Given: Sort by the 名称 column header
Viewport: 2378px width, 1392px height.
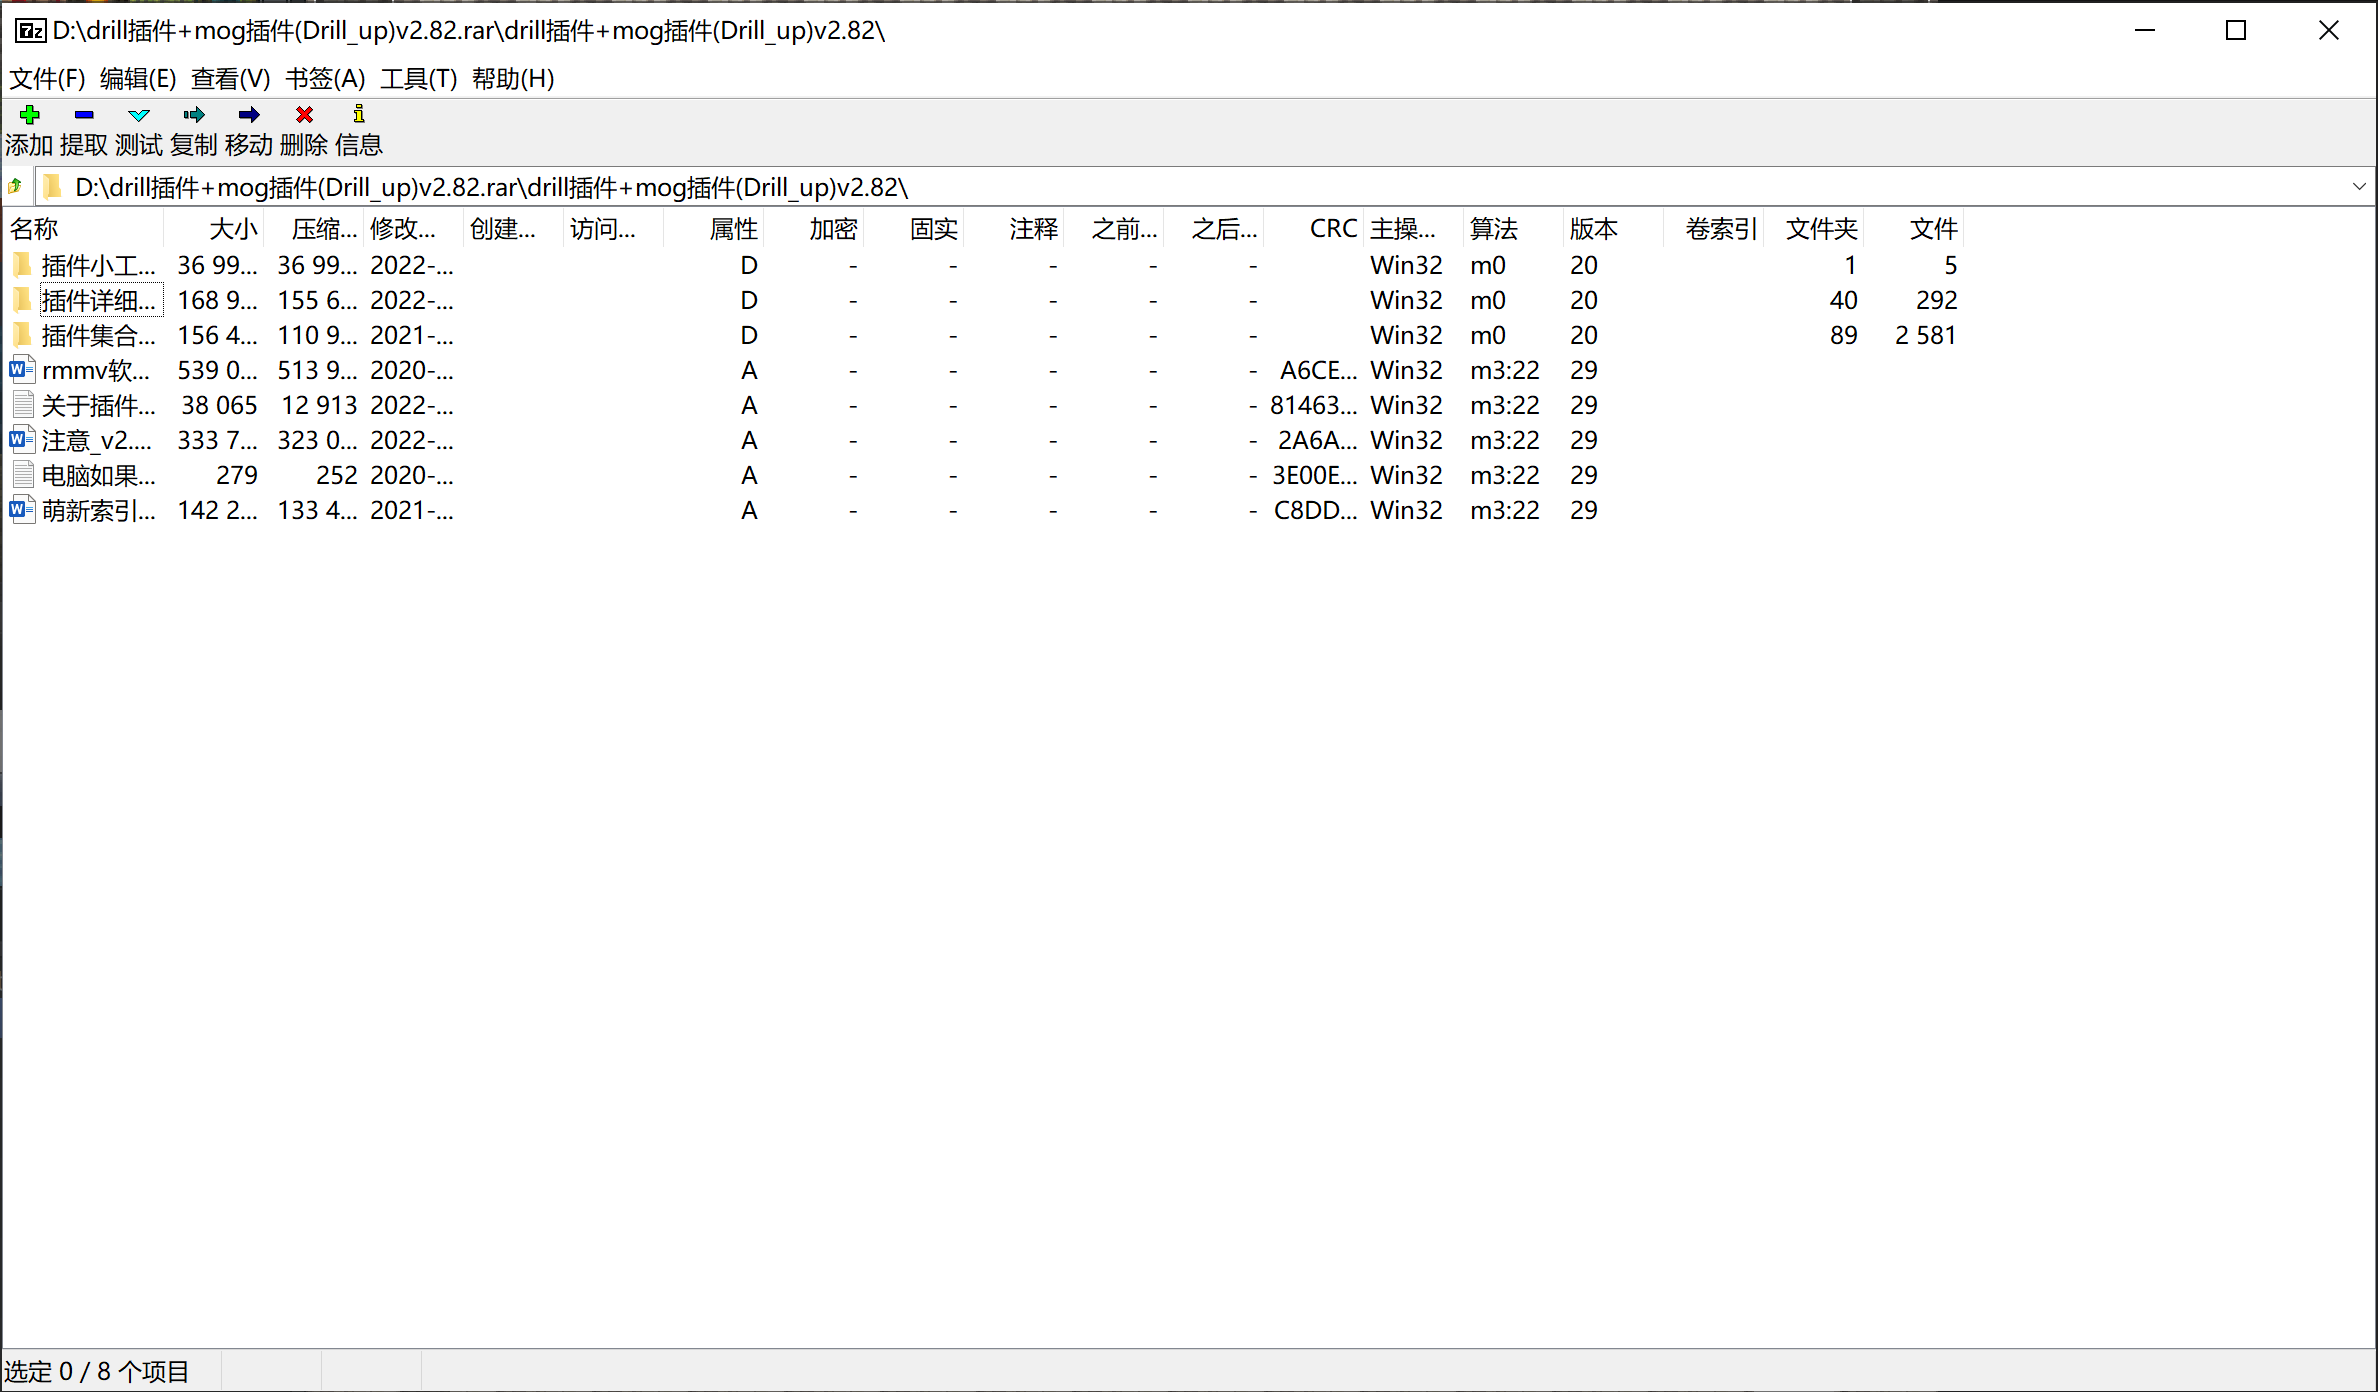Looking at the screenshot, I should (84, 229).
